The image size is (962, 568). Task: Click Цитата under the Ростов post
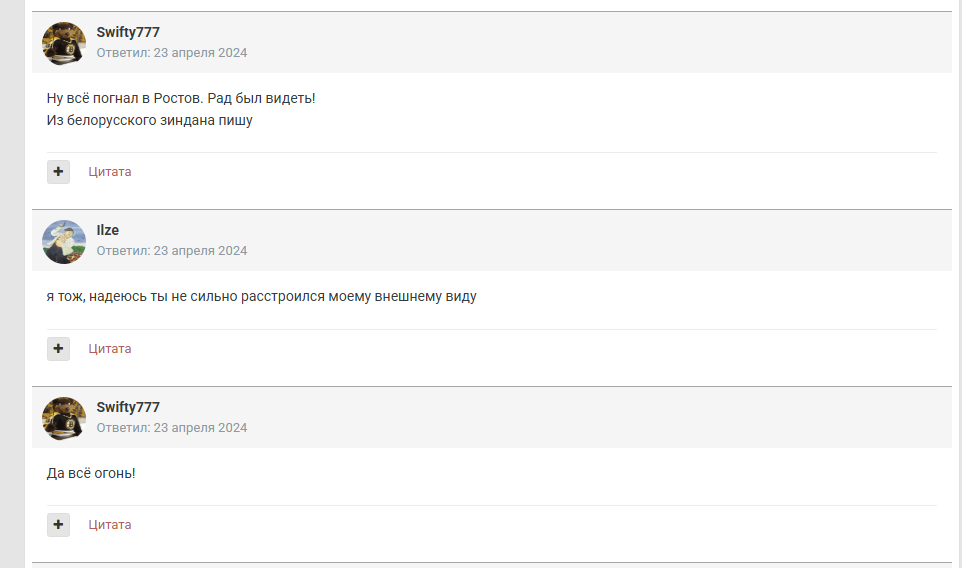110,172
